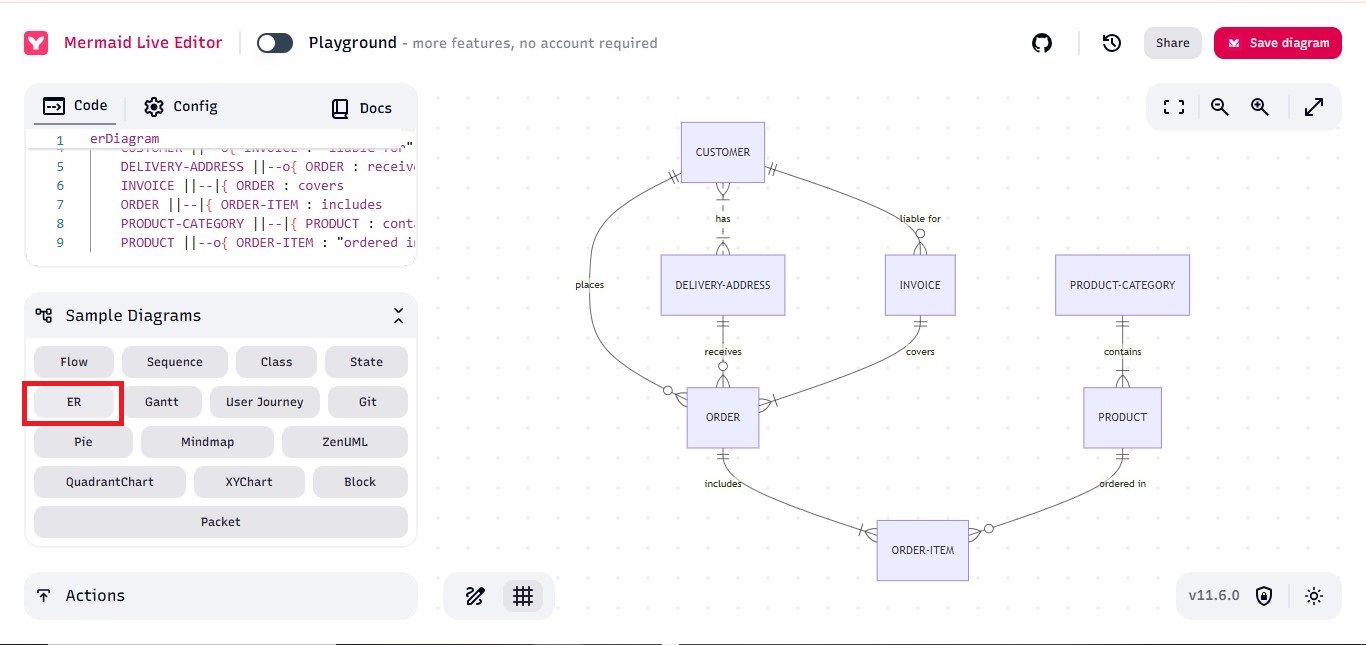Open the GitHub repository icon
1366x645 pixels.
pyautogui.click(x=1042, y=43)
